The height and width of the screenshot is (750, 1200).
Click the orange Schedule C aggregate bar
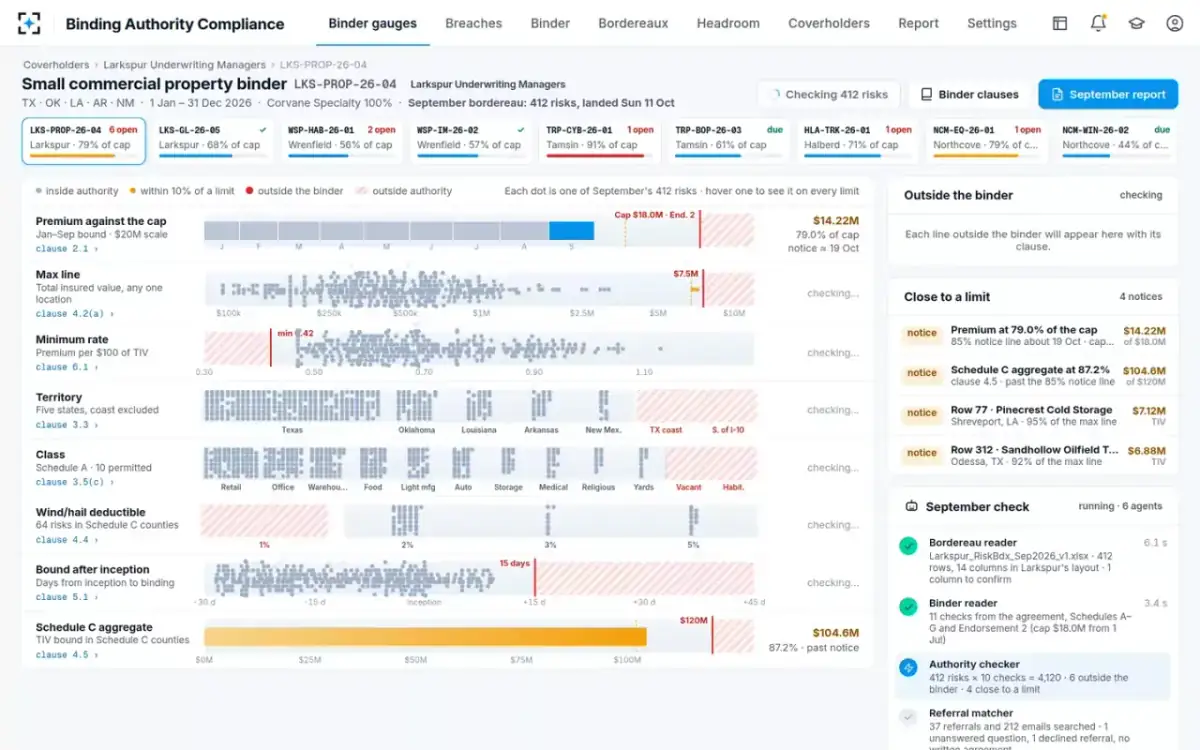(x=425, y=636)
